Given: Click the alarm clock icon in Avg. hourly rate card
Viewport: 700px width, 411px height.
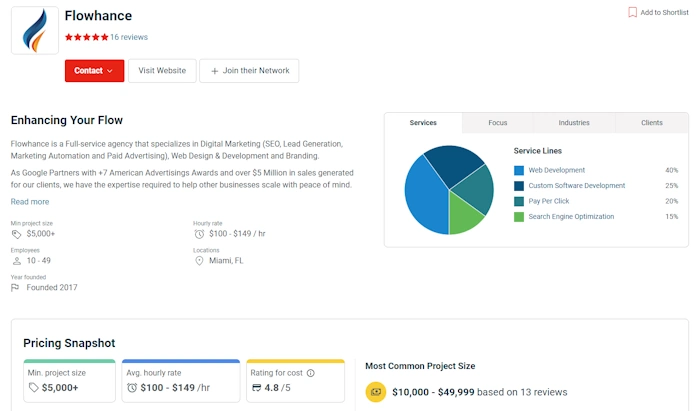Looking at the screenshot, I should coord(132,388).
